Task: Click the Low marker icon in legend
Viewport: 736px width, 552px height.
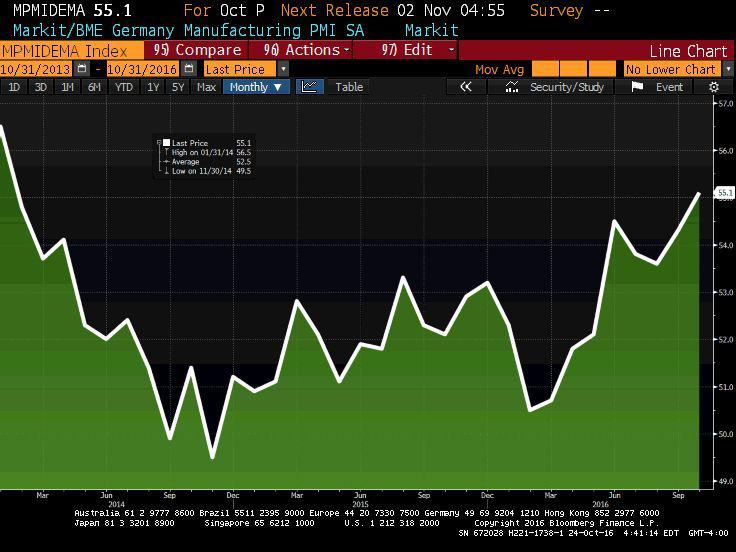Action: [x=166, y=171]
